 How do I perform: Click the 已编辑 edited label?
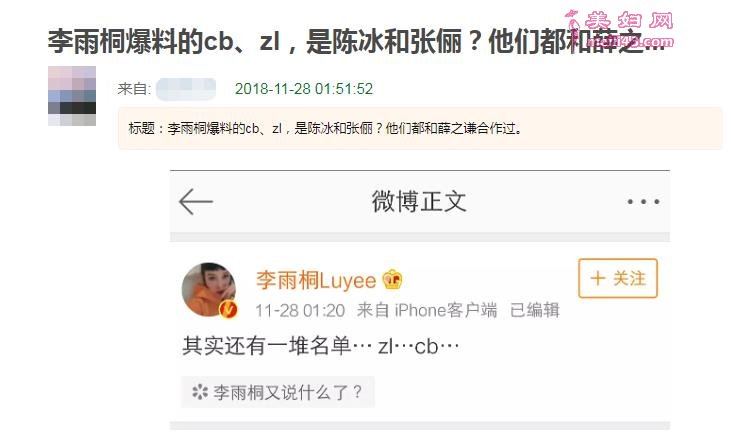[535, 310]
